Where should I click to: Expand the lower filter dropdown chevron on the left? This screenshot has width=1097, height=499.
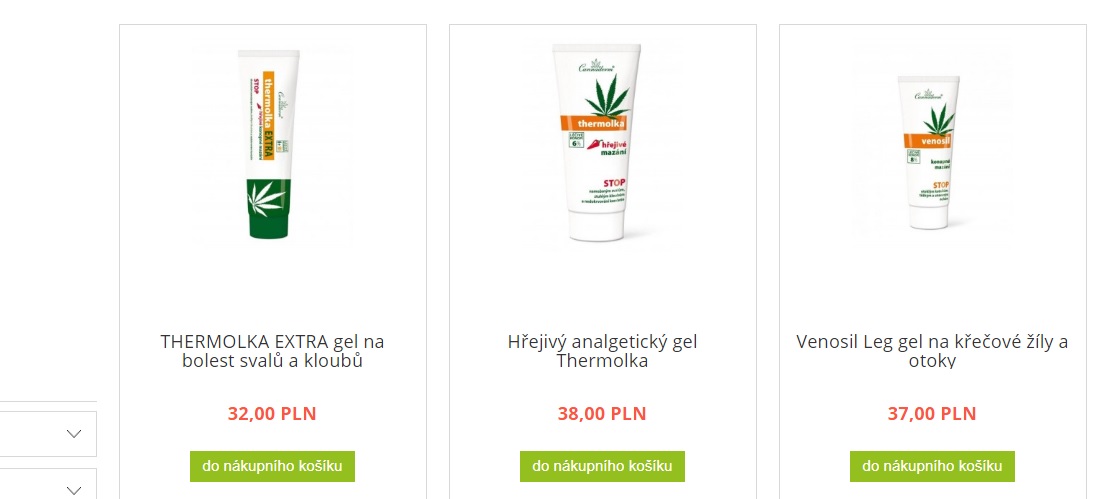point(73,490)
